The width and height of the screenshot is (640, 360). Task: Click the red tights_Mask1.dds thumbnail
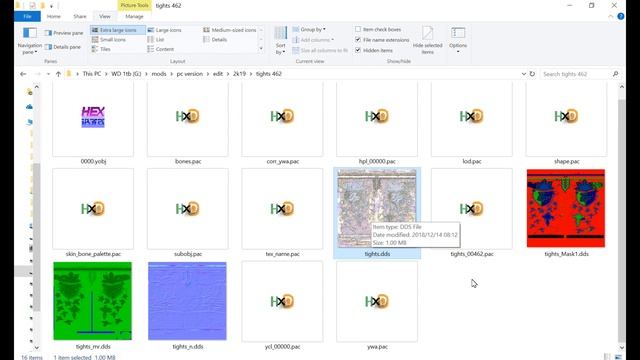pyautogui.click(x=566, y=209)
